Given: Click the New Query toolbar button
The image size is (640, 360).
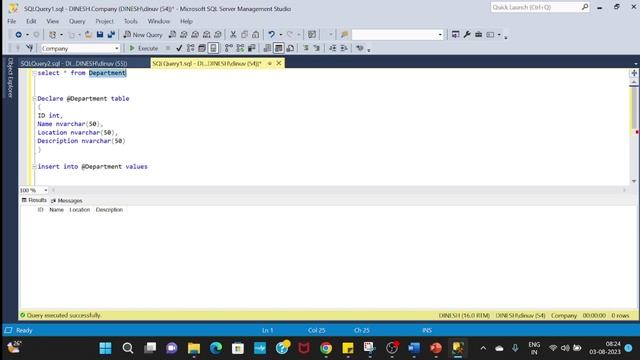Looking at the screenshot, I should [x=143, y=35].
